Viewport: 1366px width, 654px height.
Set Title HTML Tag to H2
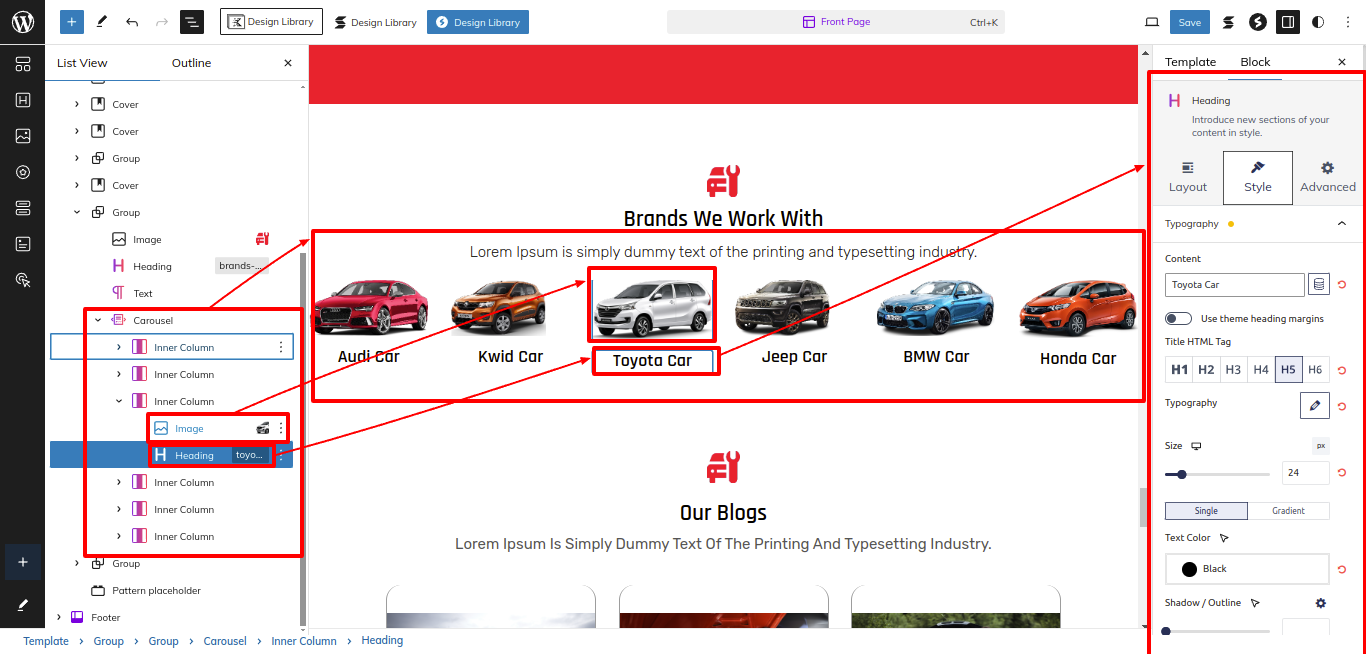point(1206,370)
